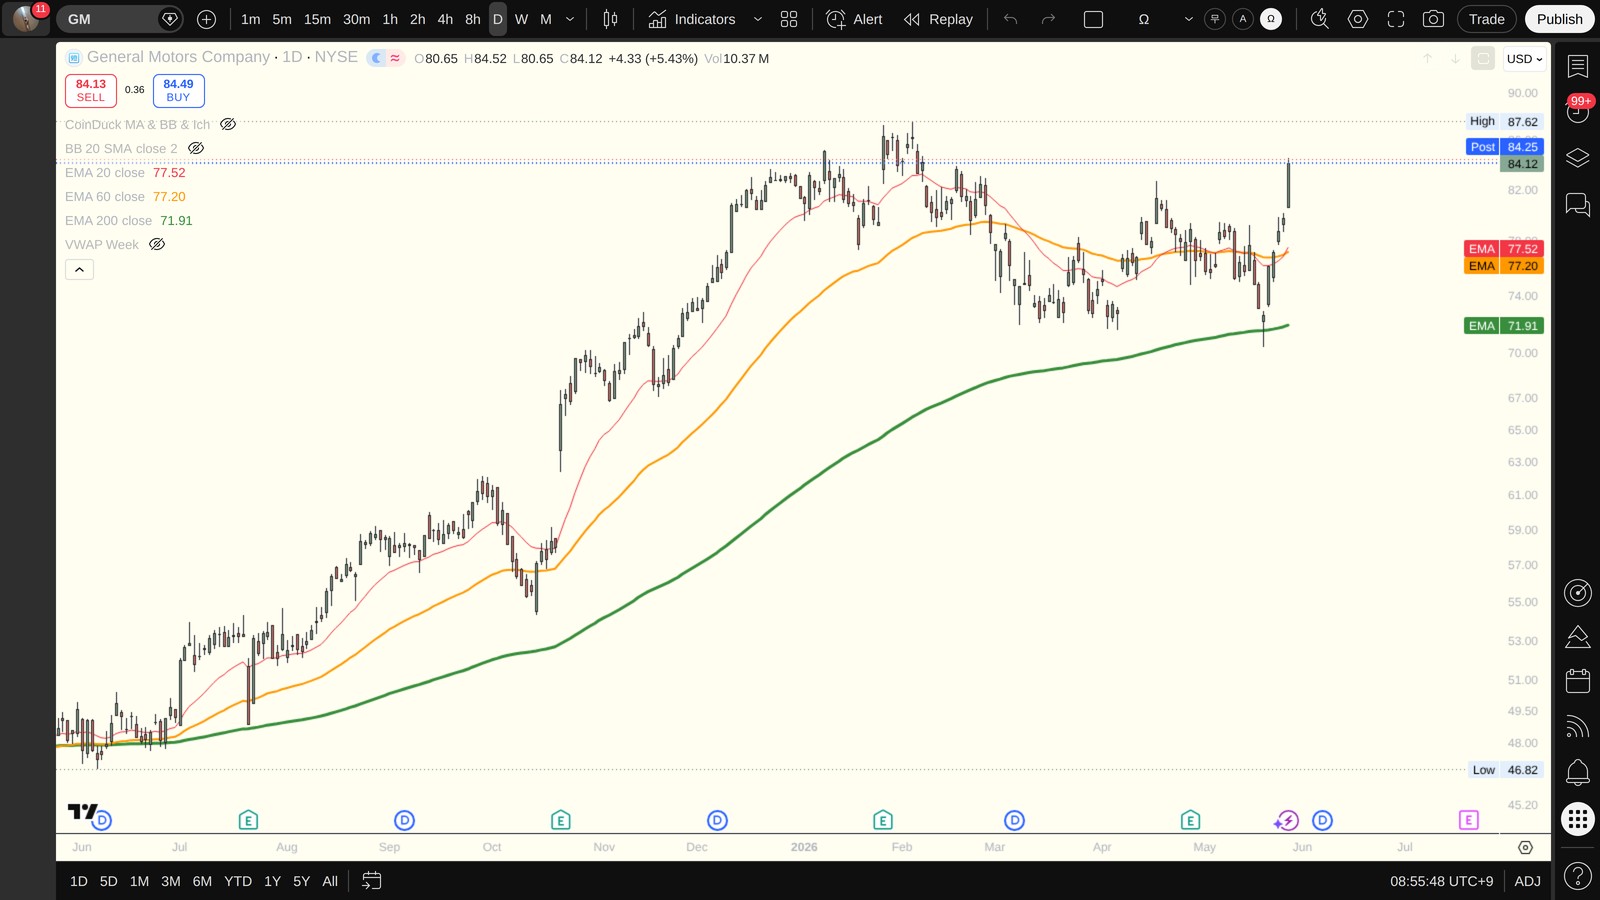
Task: Click the 84.49 BUY button
Action: pyautogui.click(x=178, y=91)
